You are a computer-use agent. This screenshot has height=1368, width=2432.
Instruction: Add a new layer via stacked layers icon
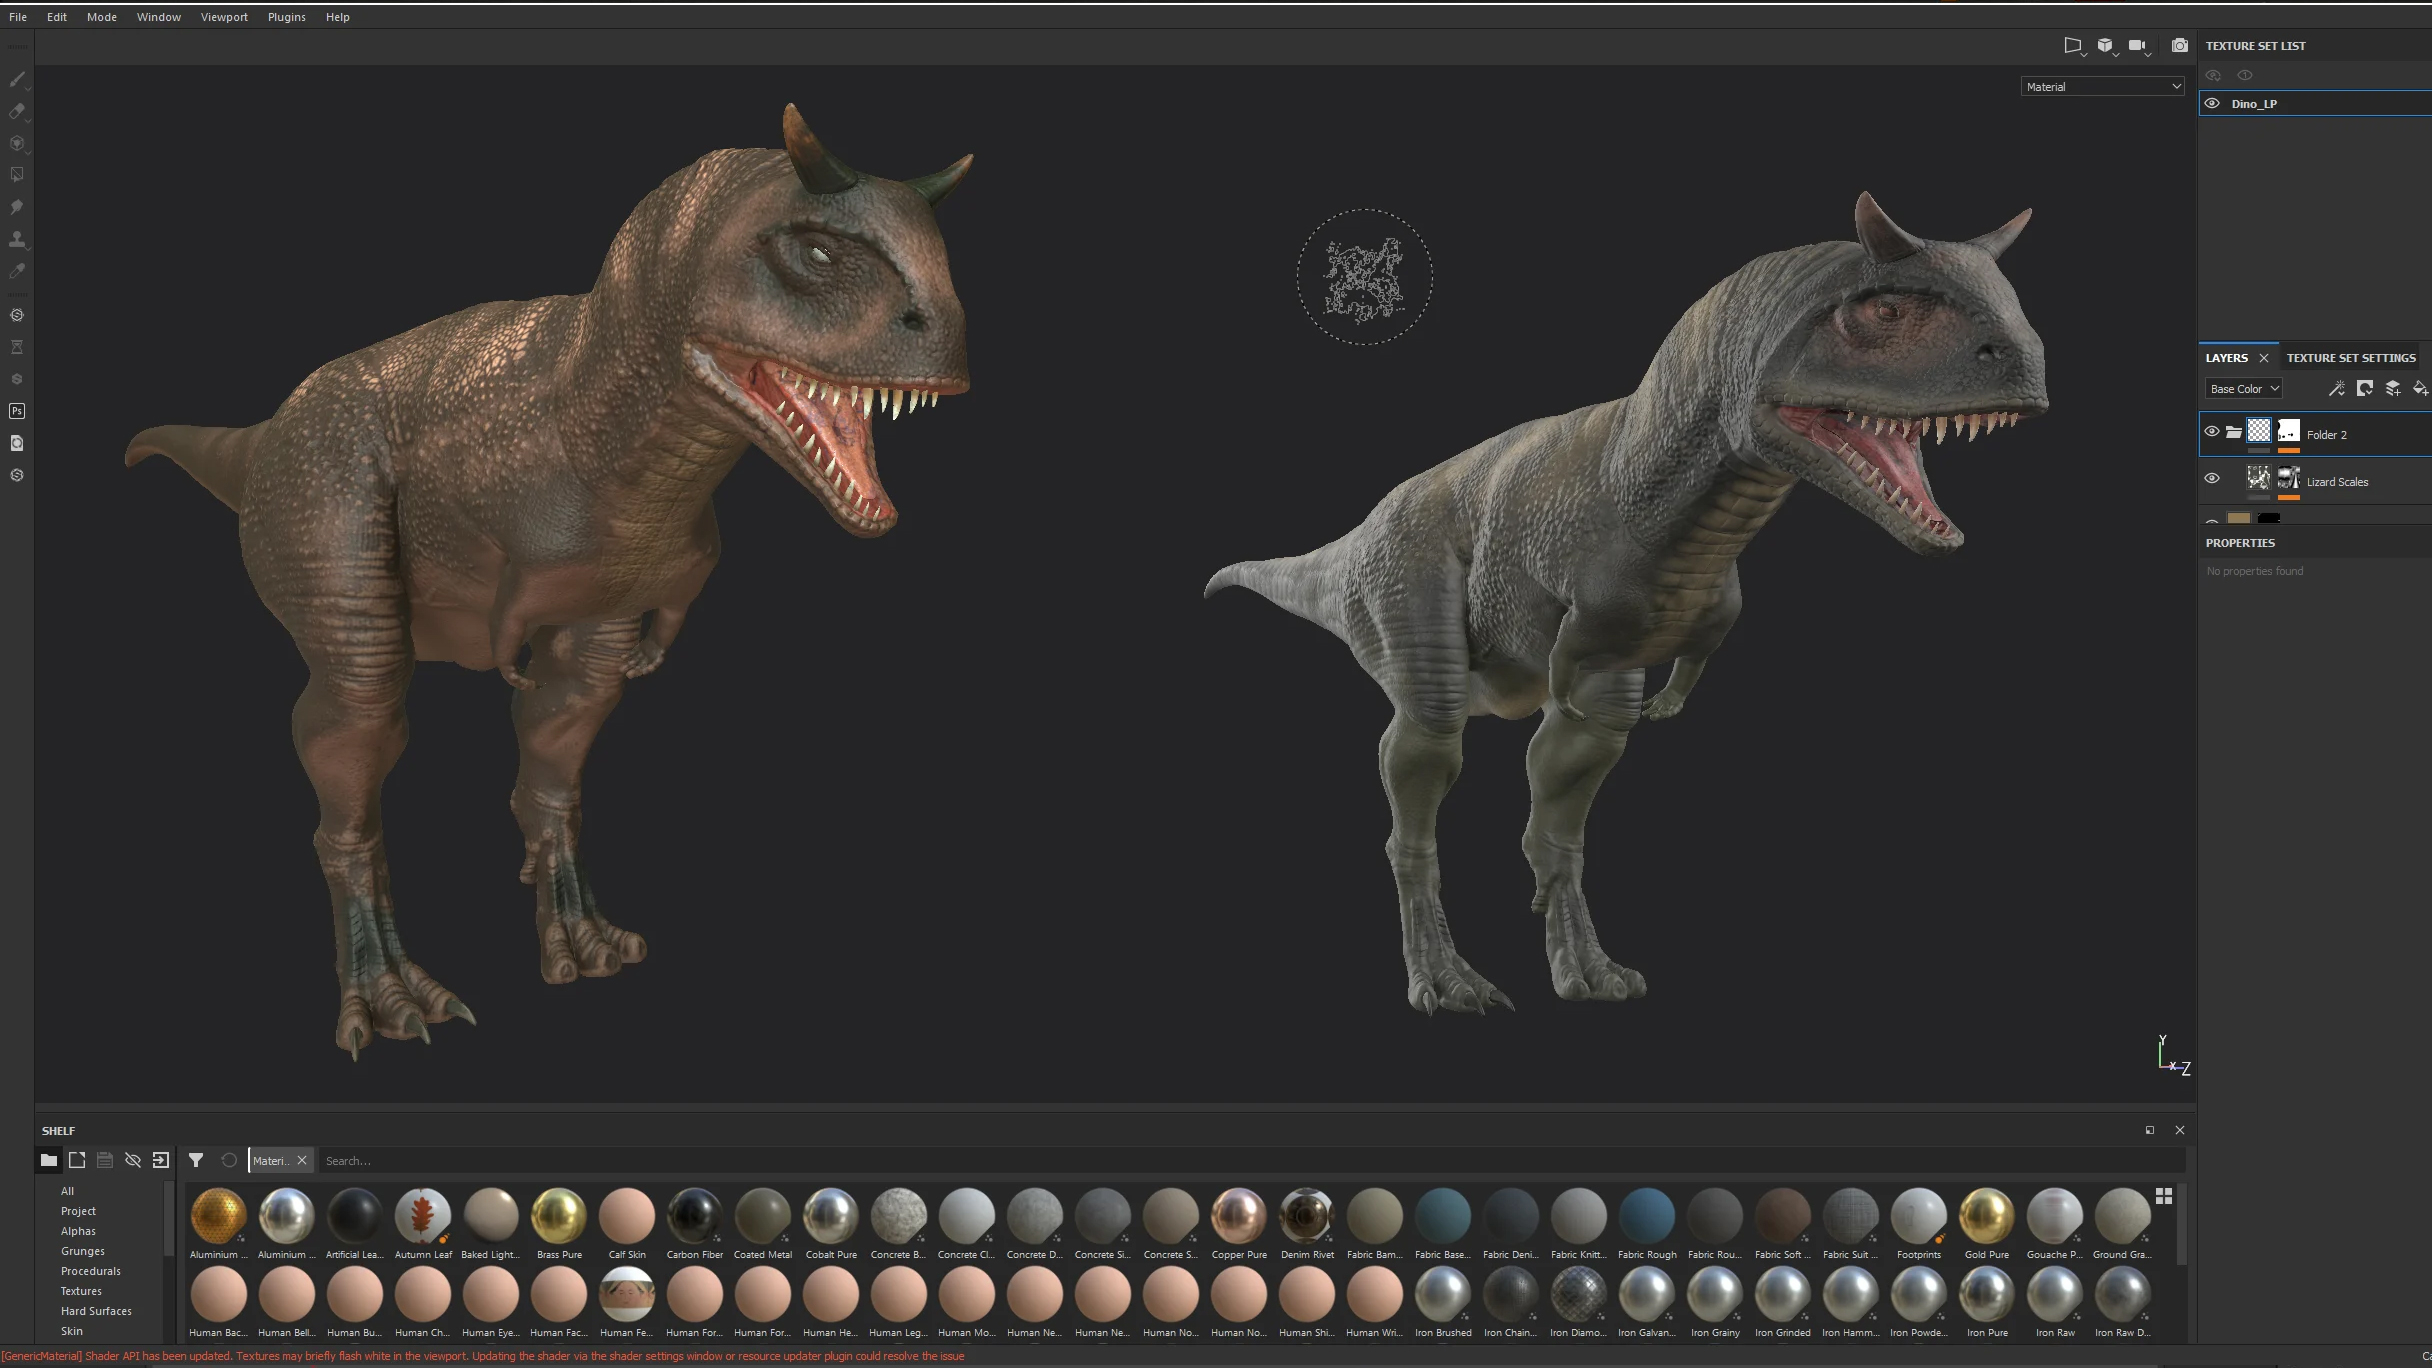coord(2392,389)
